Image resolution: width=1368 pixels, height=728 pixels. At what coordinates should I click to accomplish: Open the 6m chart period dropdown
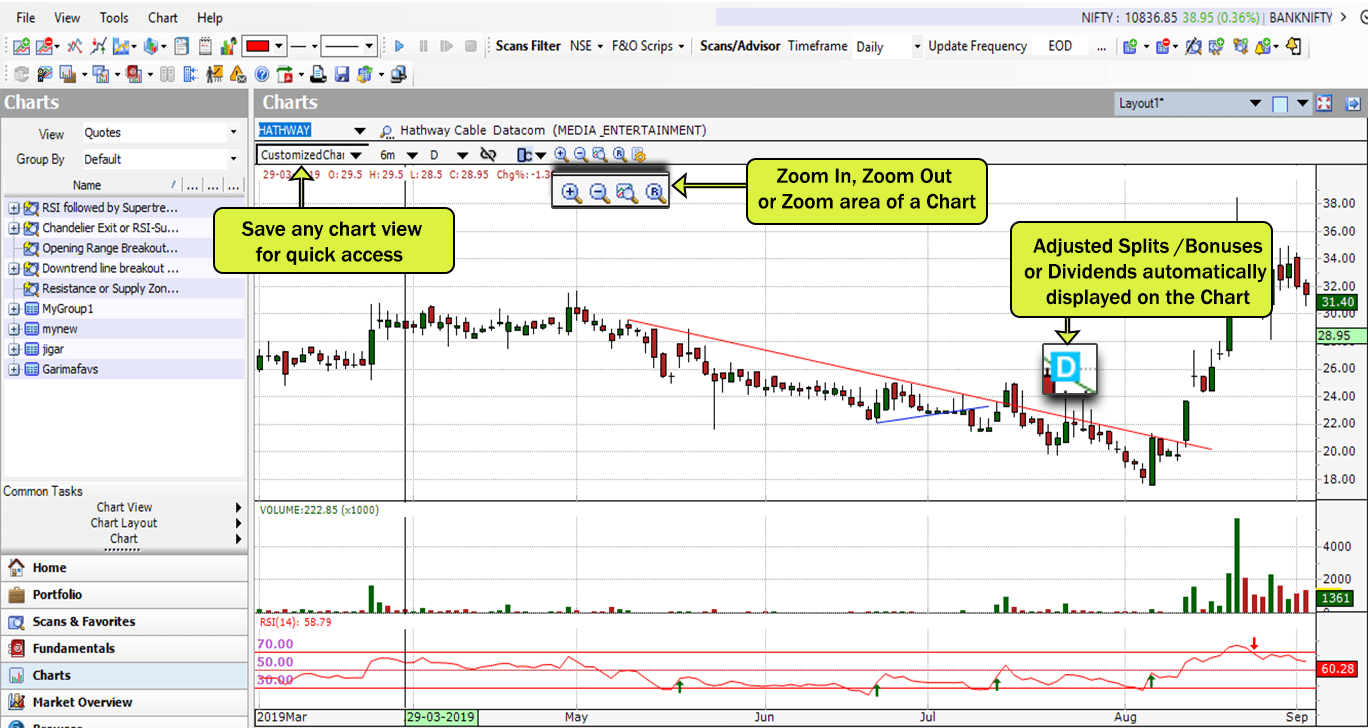coord(412,155)
